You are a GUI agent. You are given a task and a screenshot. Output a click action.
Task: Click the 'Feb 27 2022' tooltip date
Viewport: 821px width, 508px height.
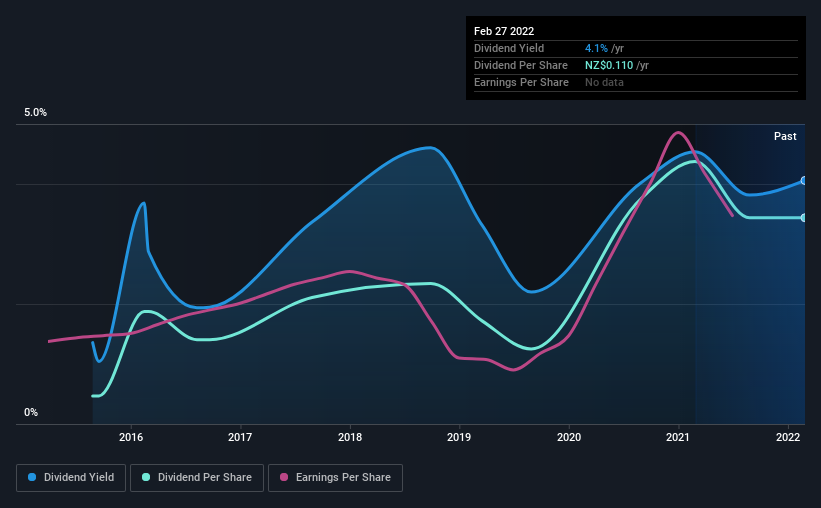(x=504, y=31)
